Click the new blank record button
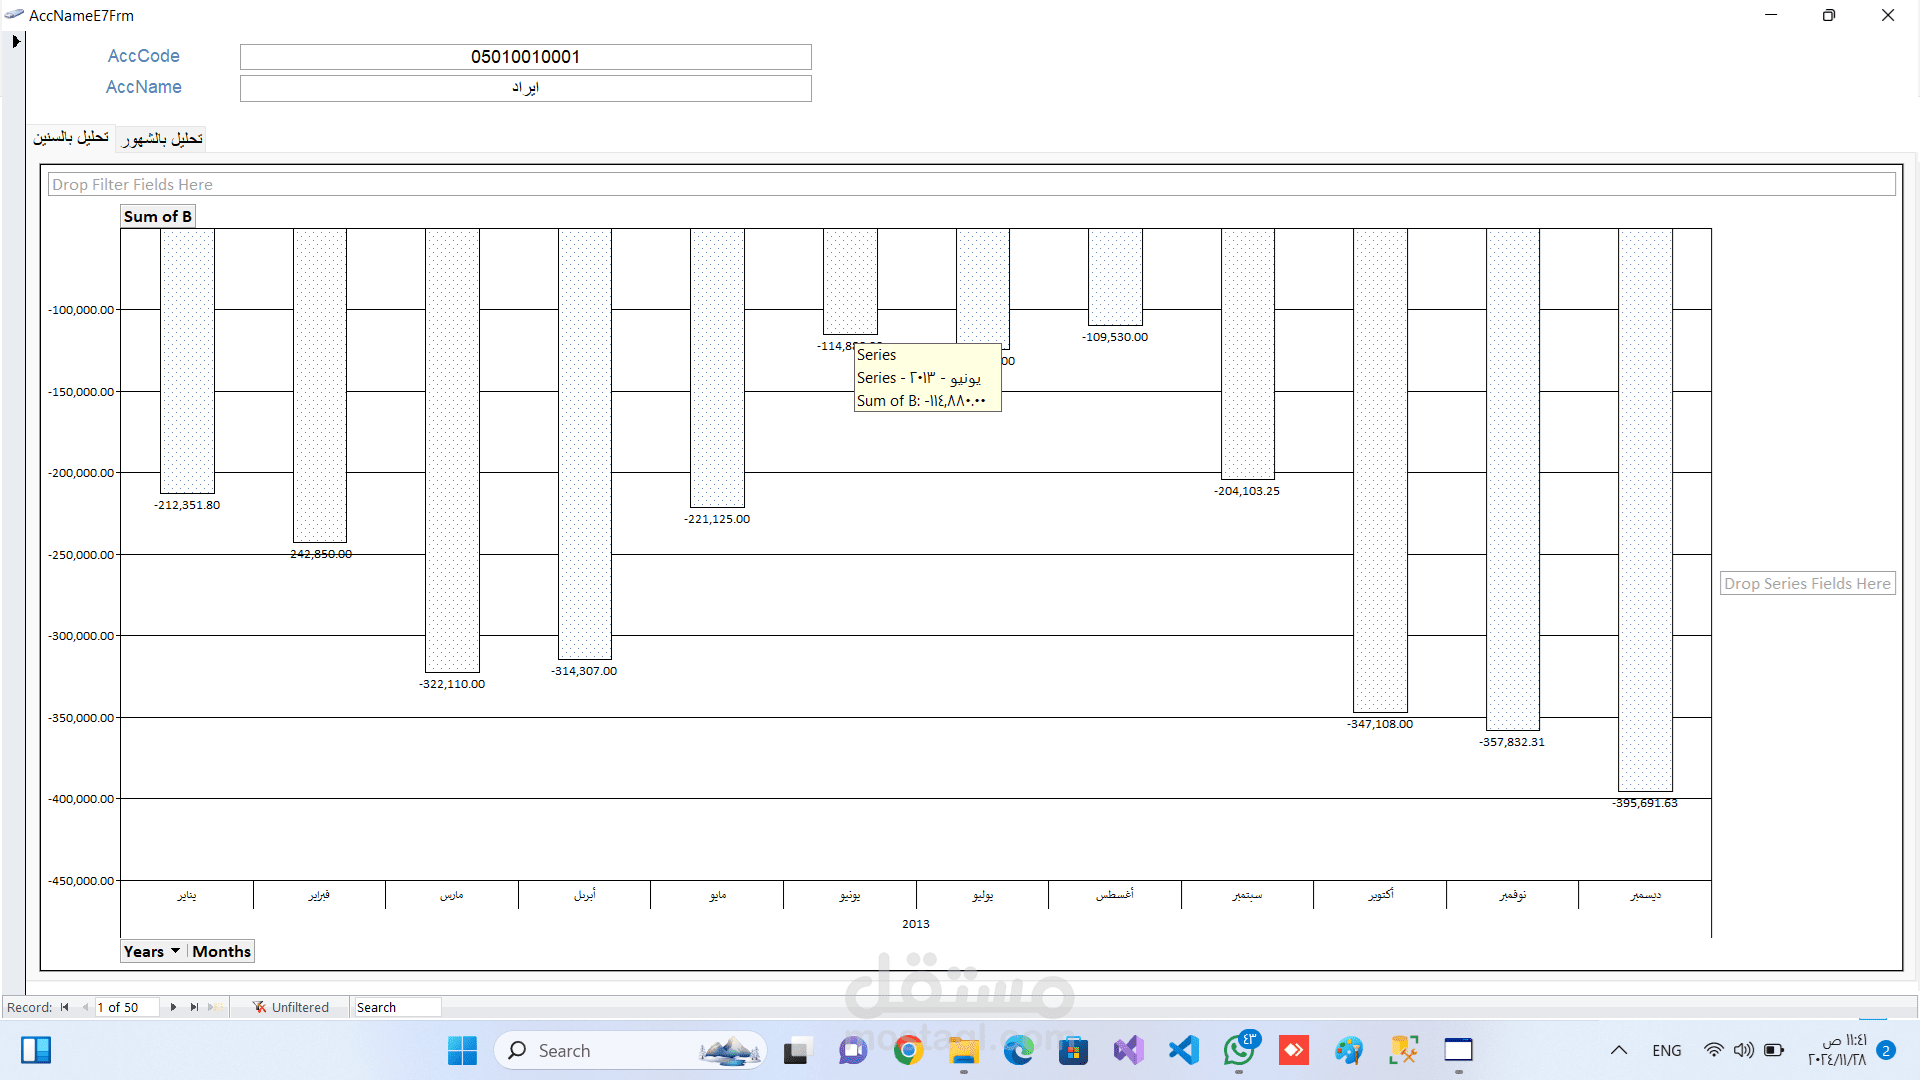The image size is (1920, 1080). tap(214, 1007)
